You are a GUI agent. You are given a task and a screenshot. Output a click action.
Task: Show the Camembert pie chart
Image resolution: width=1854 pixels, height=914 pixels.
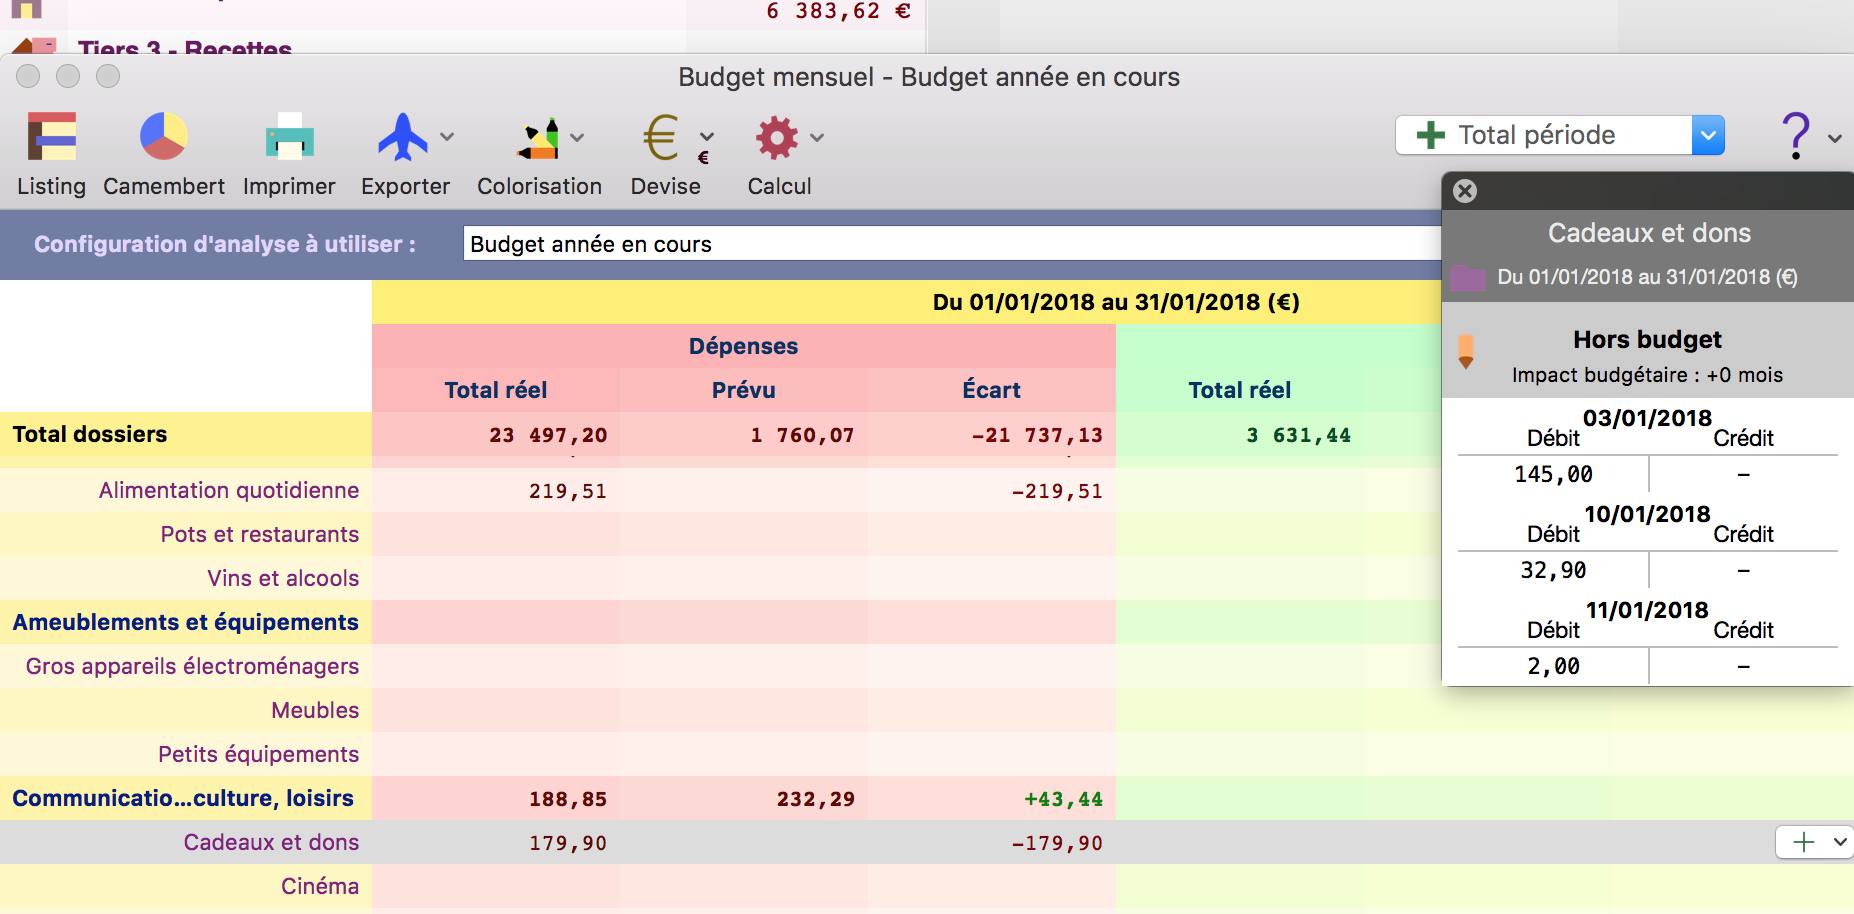pos(164,137)
